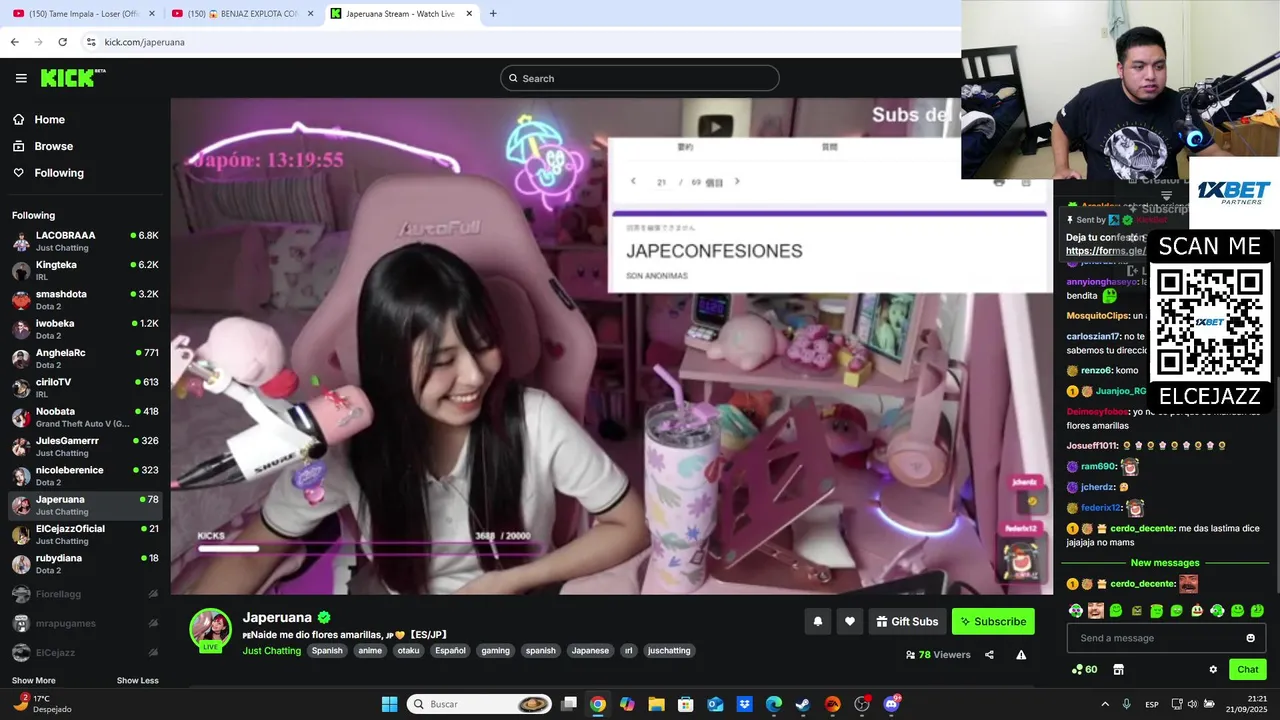Select the otaku tag

(x=408, y=651)
